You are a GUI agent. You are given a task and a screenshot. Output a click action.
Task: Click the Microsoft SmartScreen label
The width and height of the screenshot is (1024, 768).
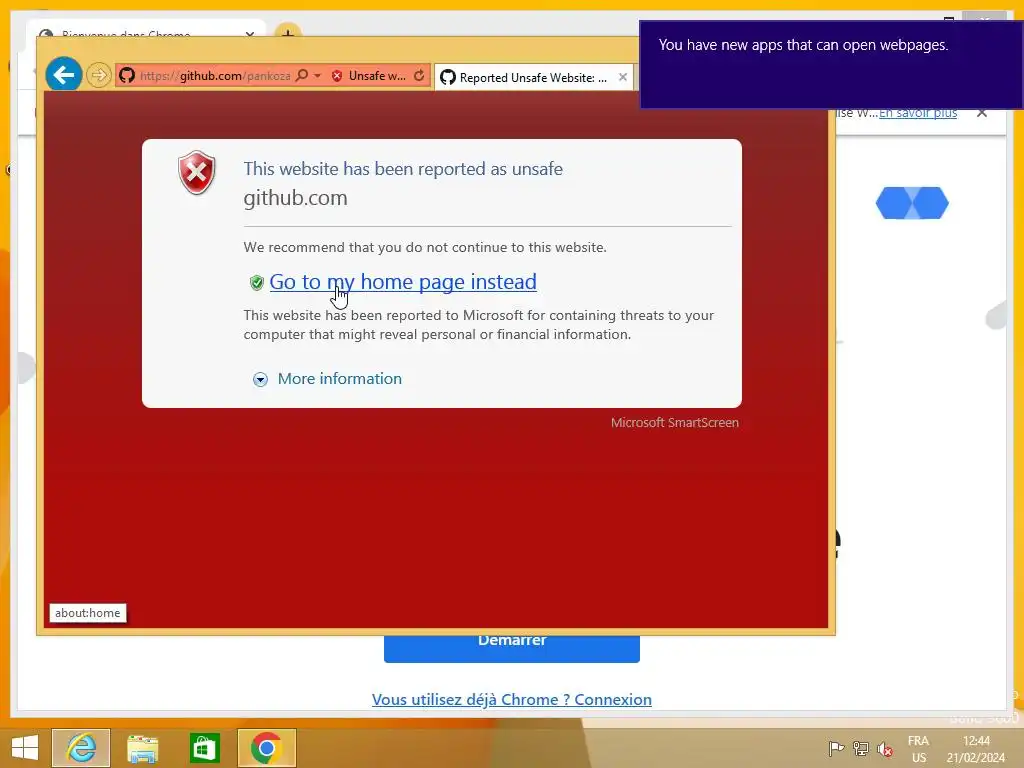tap(675, 423)
